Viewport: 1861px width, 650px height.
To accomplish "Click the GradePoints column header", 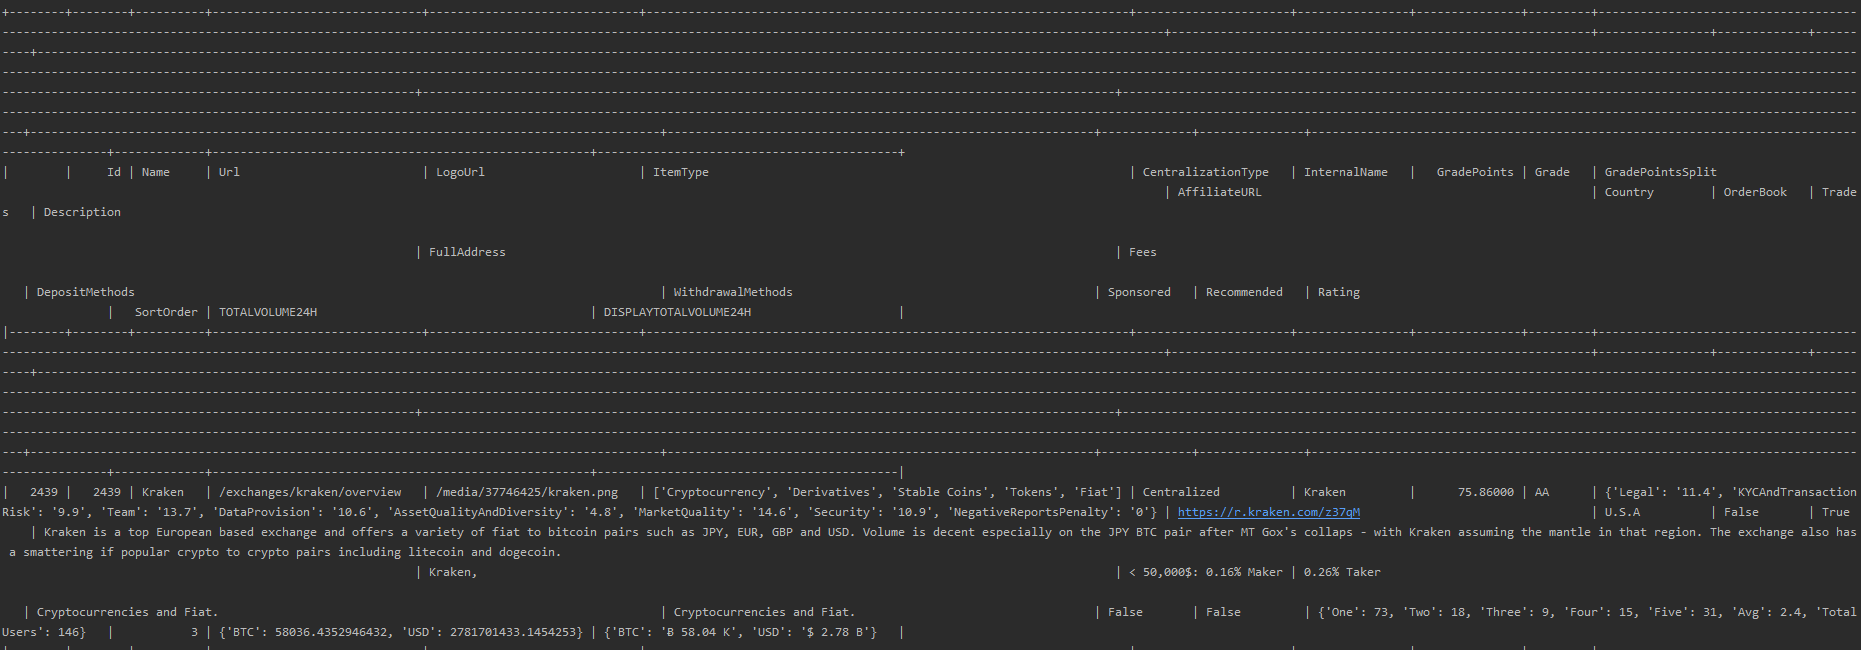I will 1475,172.
